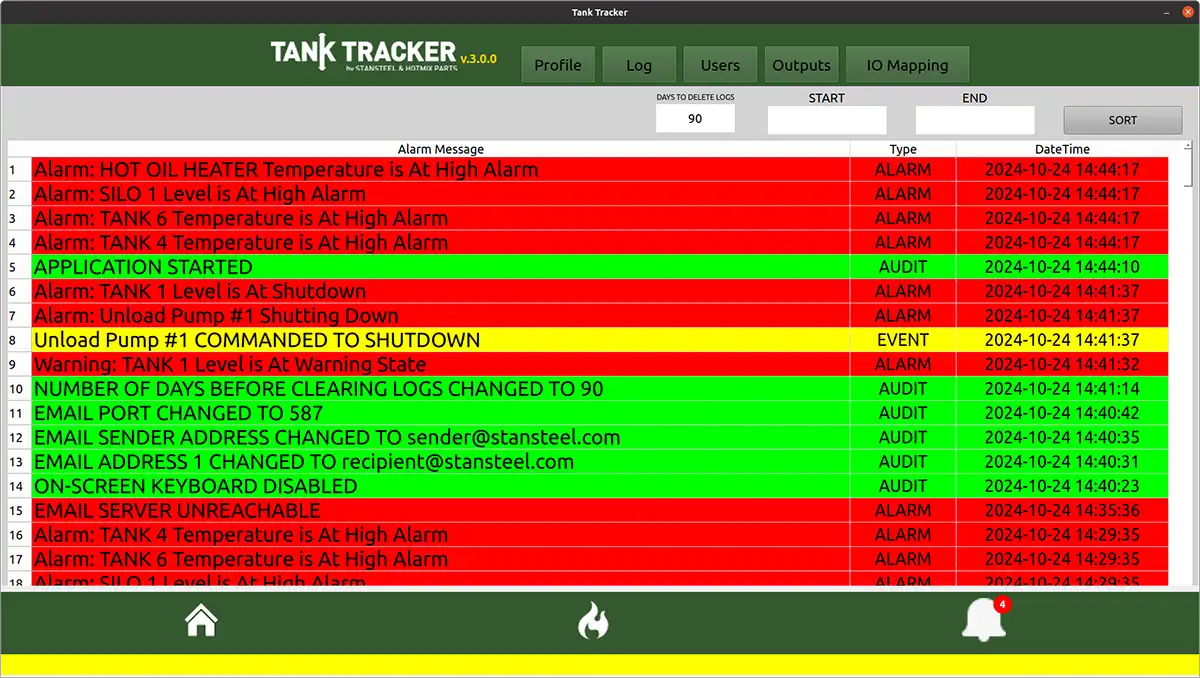This screenshot has height=678, width=1200.
Task: Select the APPLICATION STARTED audit row
Action: coord(600,267)
